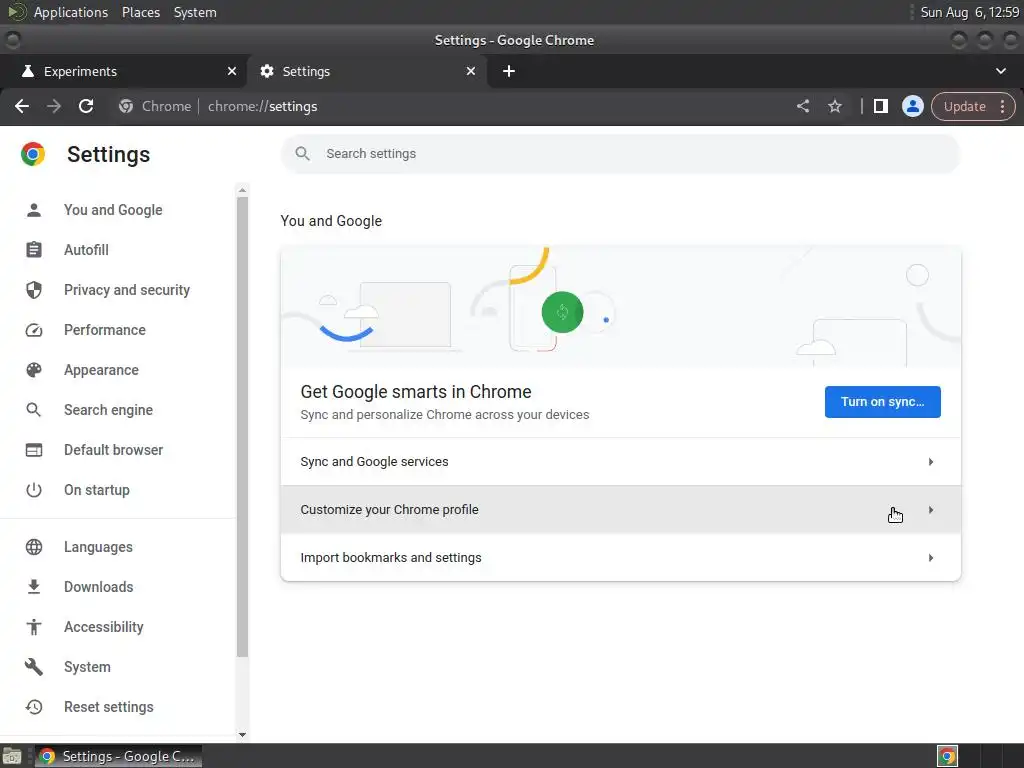The image size is (1024, 768).
Task: Click the Performance gauge icon
Action: 34,330
